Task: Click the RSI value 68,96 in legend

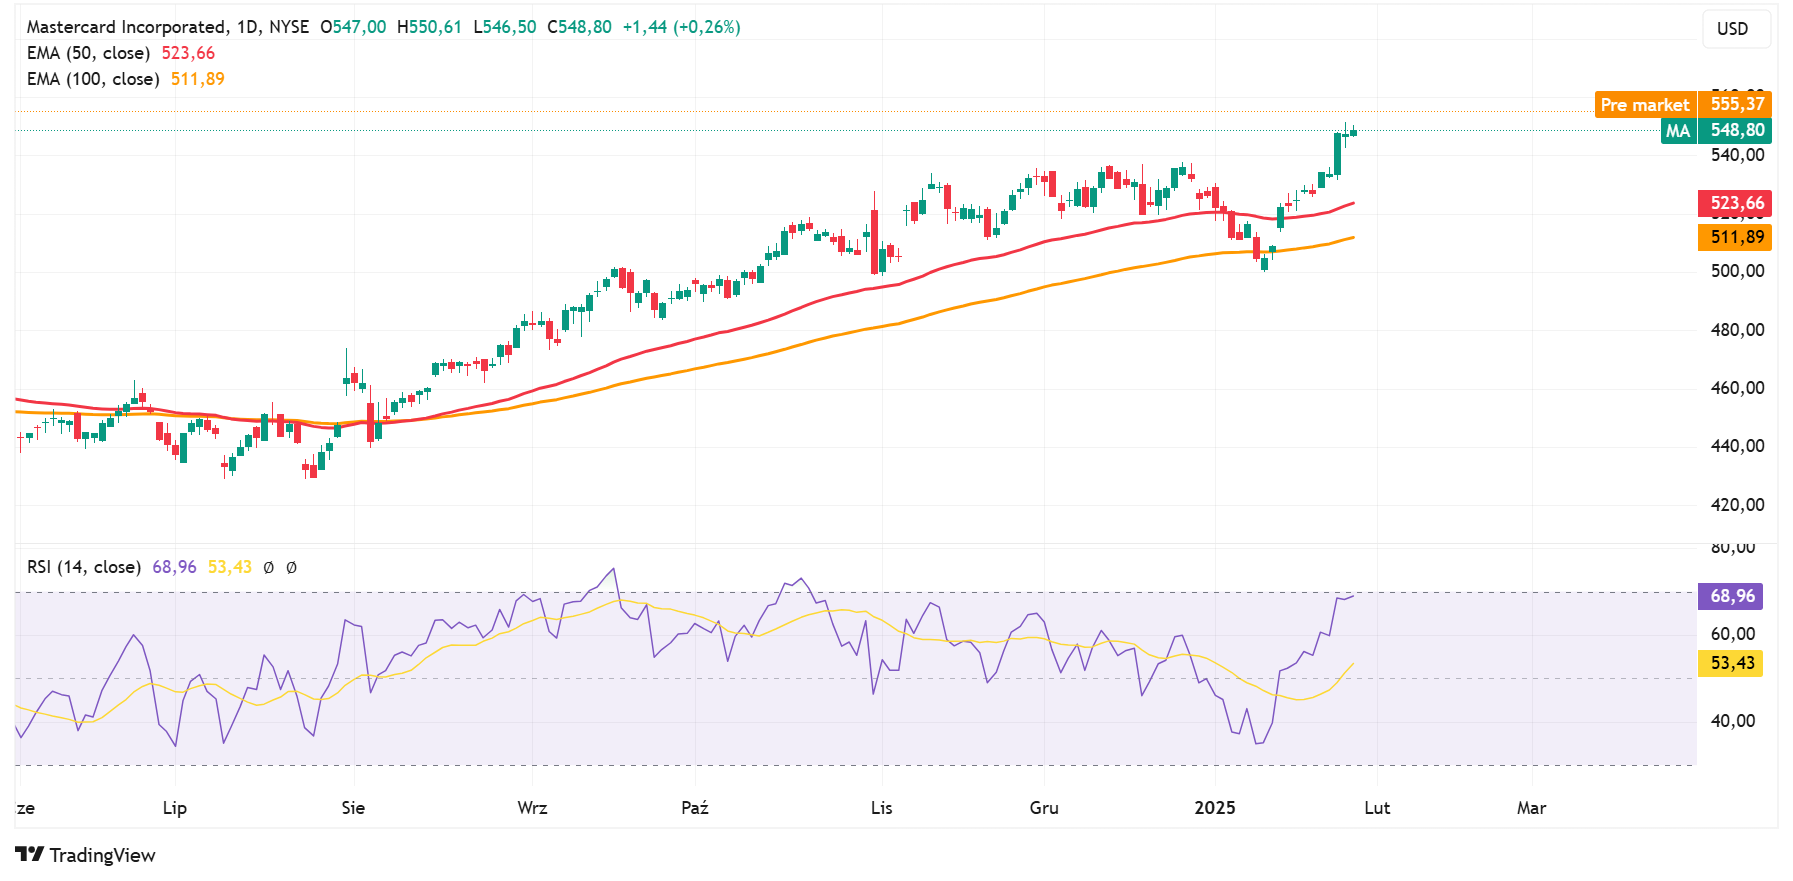Action: (x=175, y=567)
